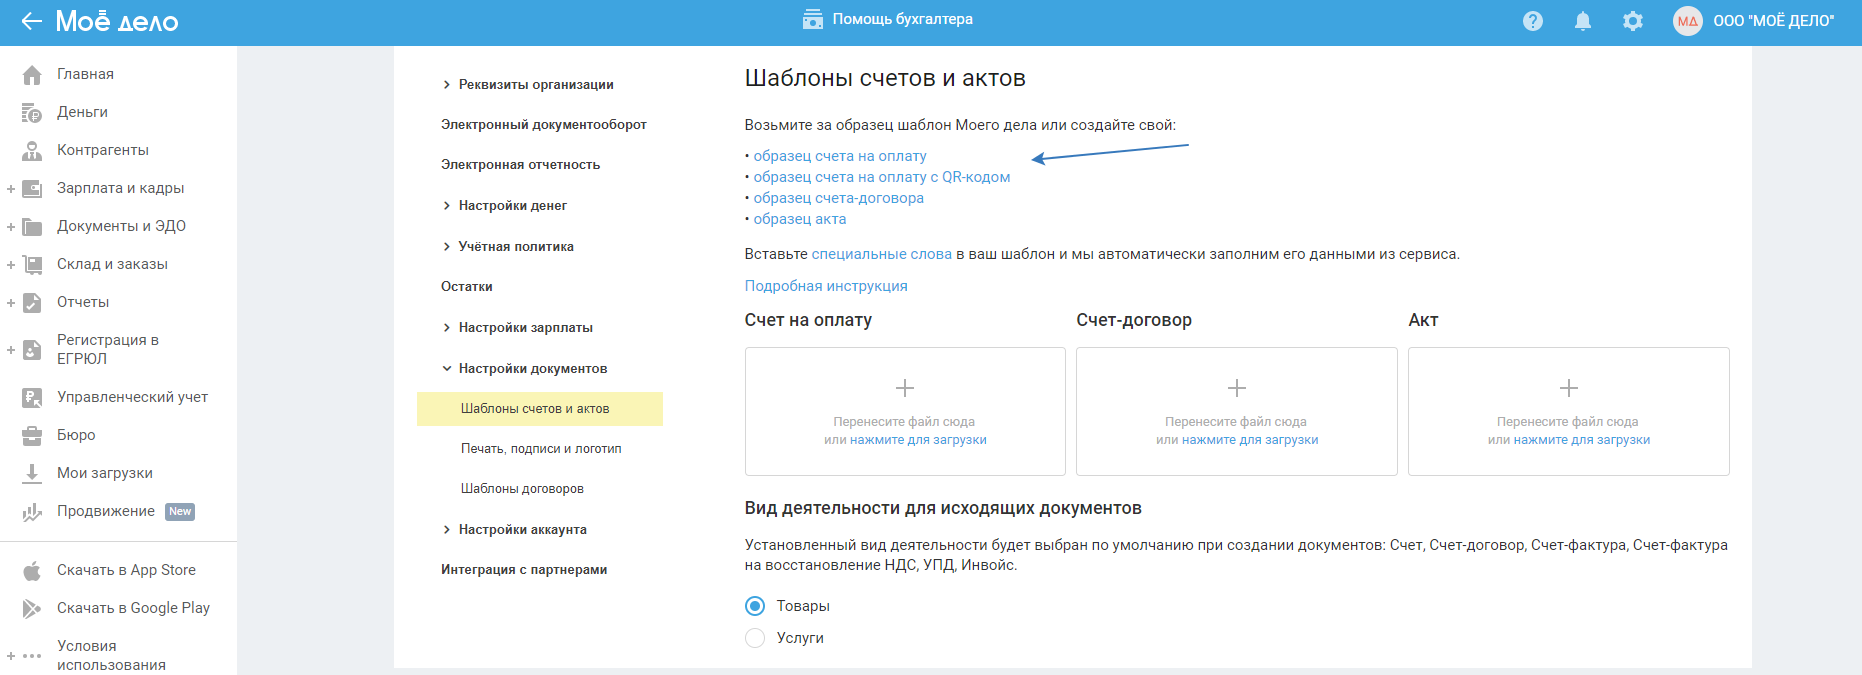Select the Услуги radio button
Screen dimensions: 1862x675
[x=755, y=638]
